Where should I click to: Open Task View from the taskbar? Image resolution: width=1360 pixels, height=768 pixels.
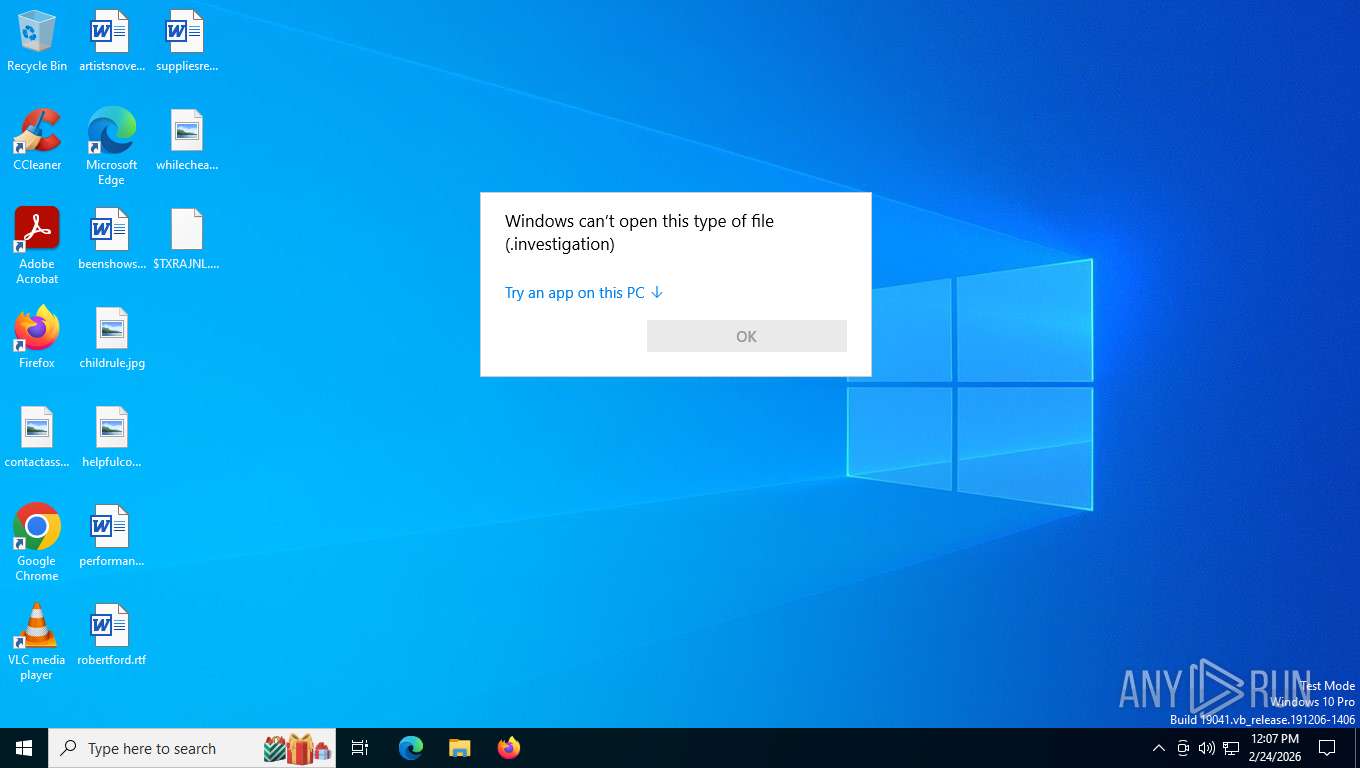pyautogui.click(x=360, y=748)
